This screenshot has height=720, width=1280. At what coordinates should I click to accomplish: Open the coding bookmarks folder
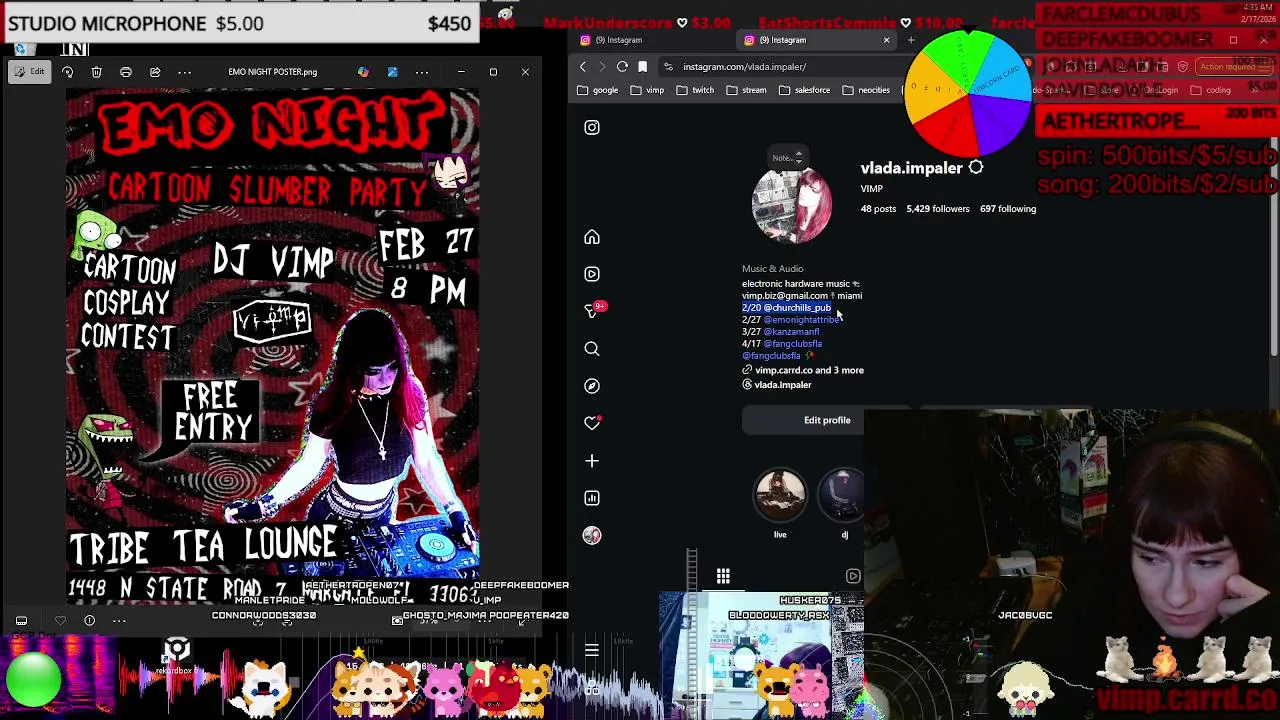[x=1211, y=90]
